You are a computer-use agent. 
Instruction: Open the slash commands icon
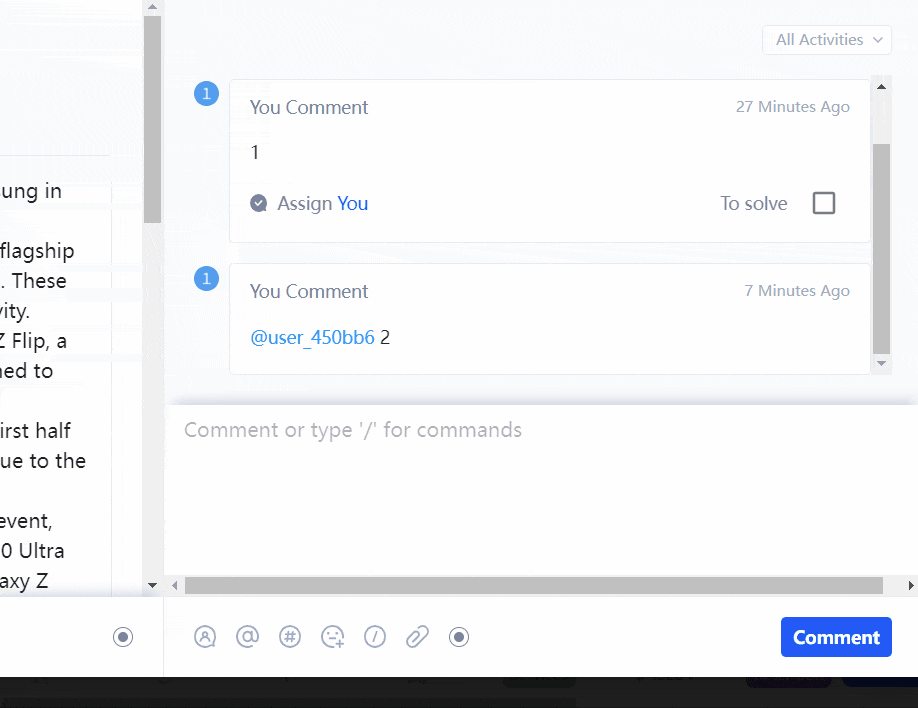point(375,637)
